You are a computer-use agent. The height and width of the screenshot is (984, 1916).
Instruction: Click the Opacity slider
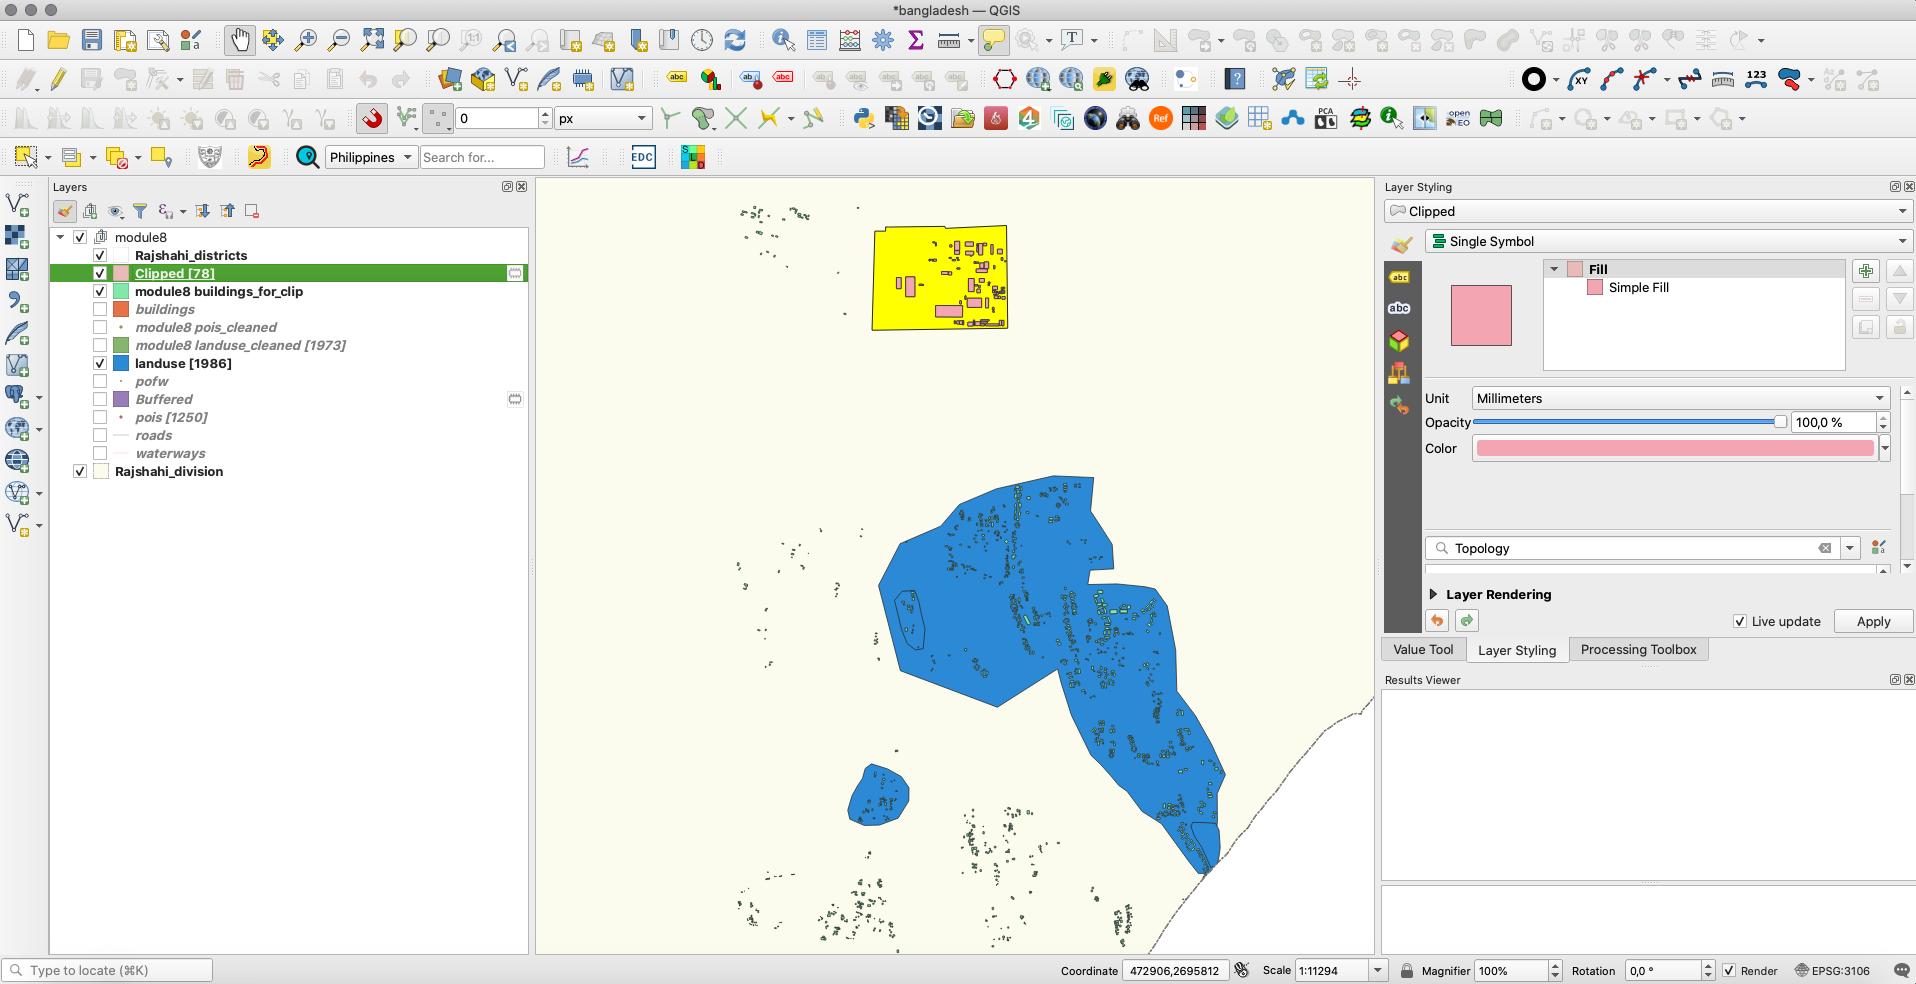(x=1630, y=422)
